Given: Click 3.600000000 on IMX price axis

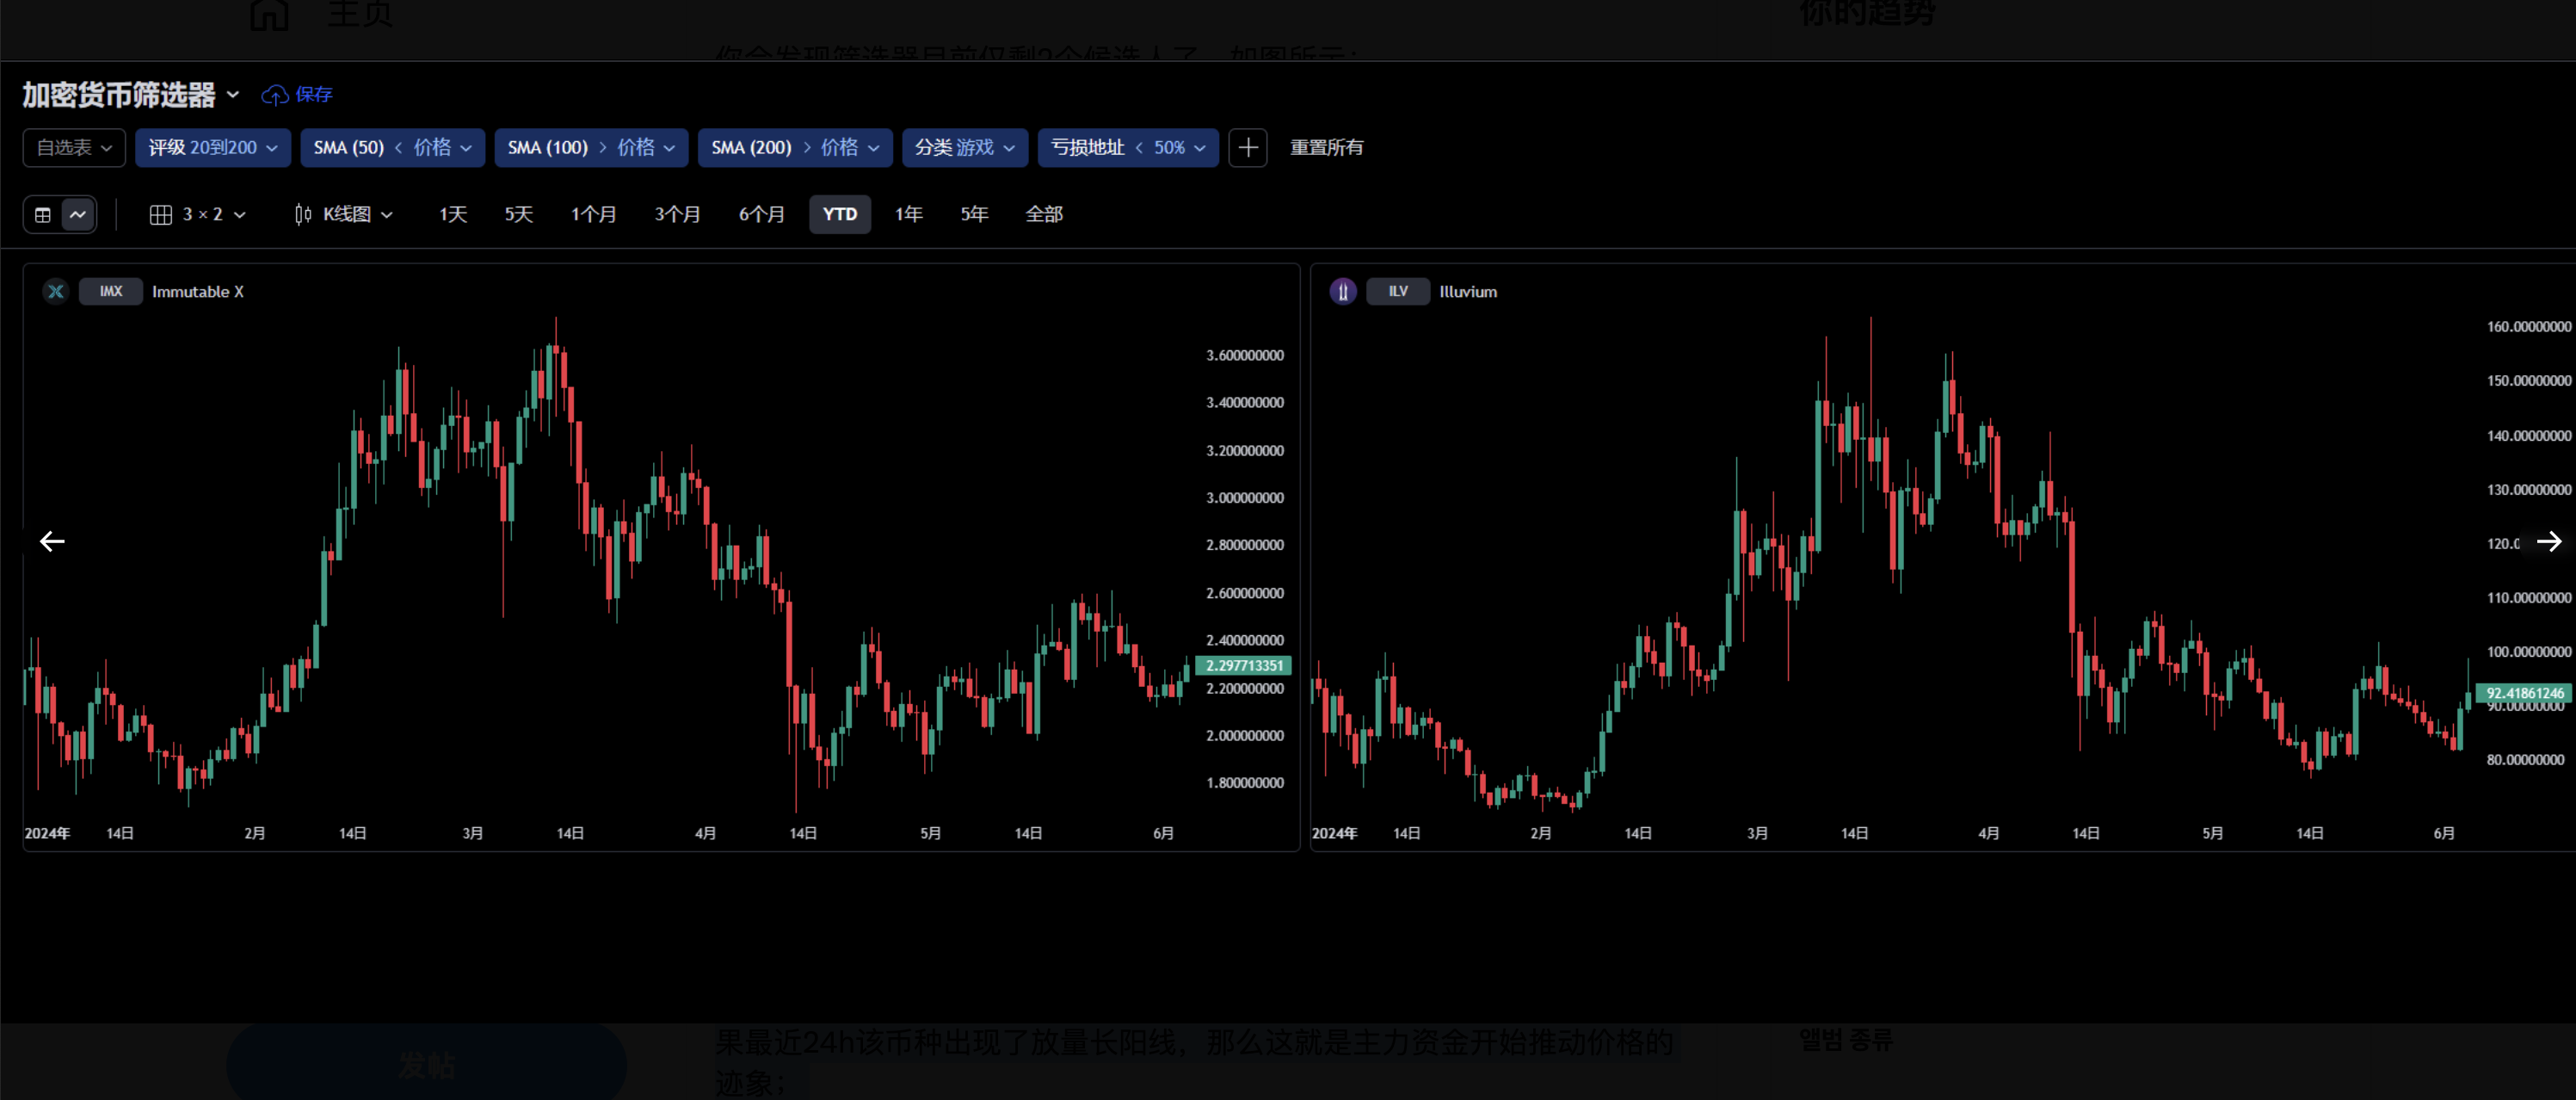Looking at the screenshot, I should click(x=1244, y=356).
